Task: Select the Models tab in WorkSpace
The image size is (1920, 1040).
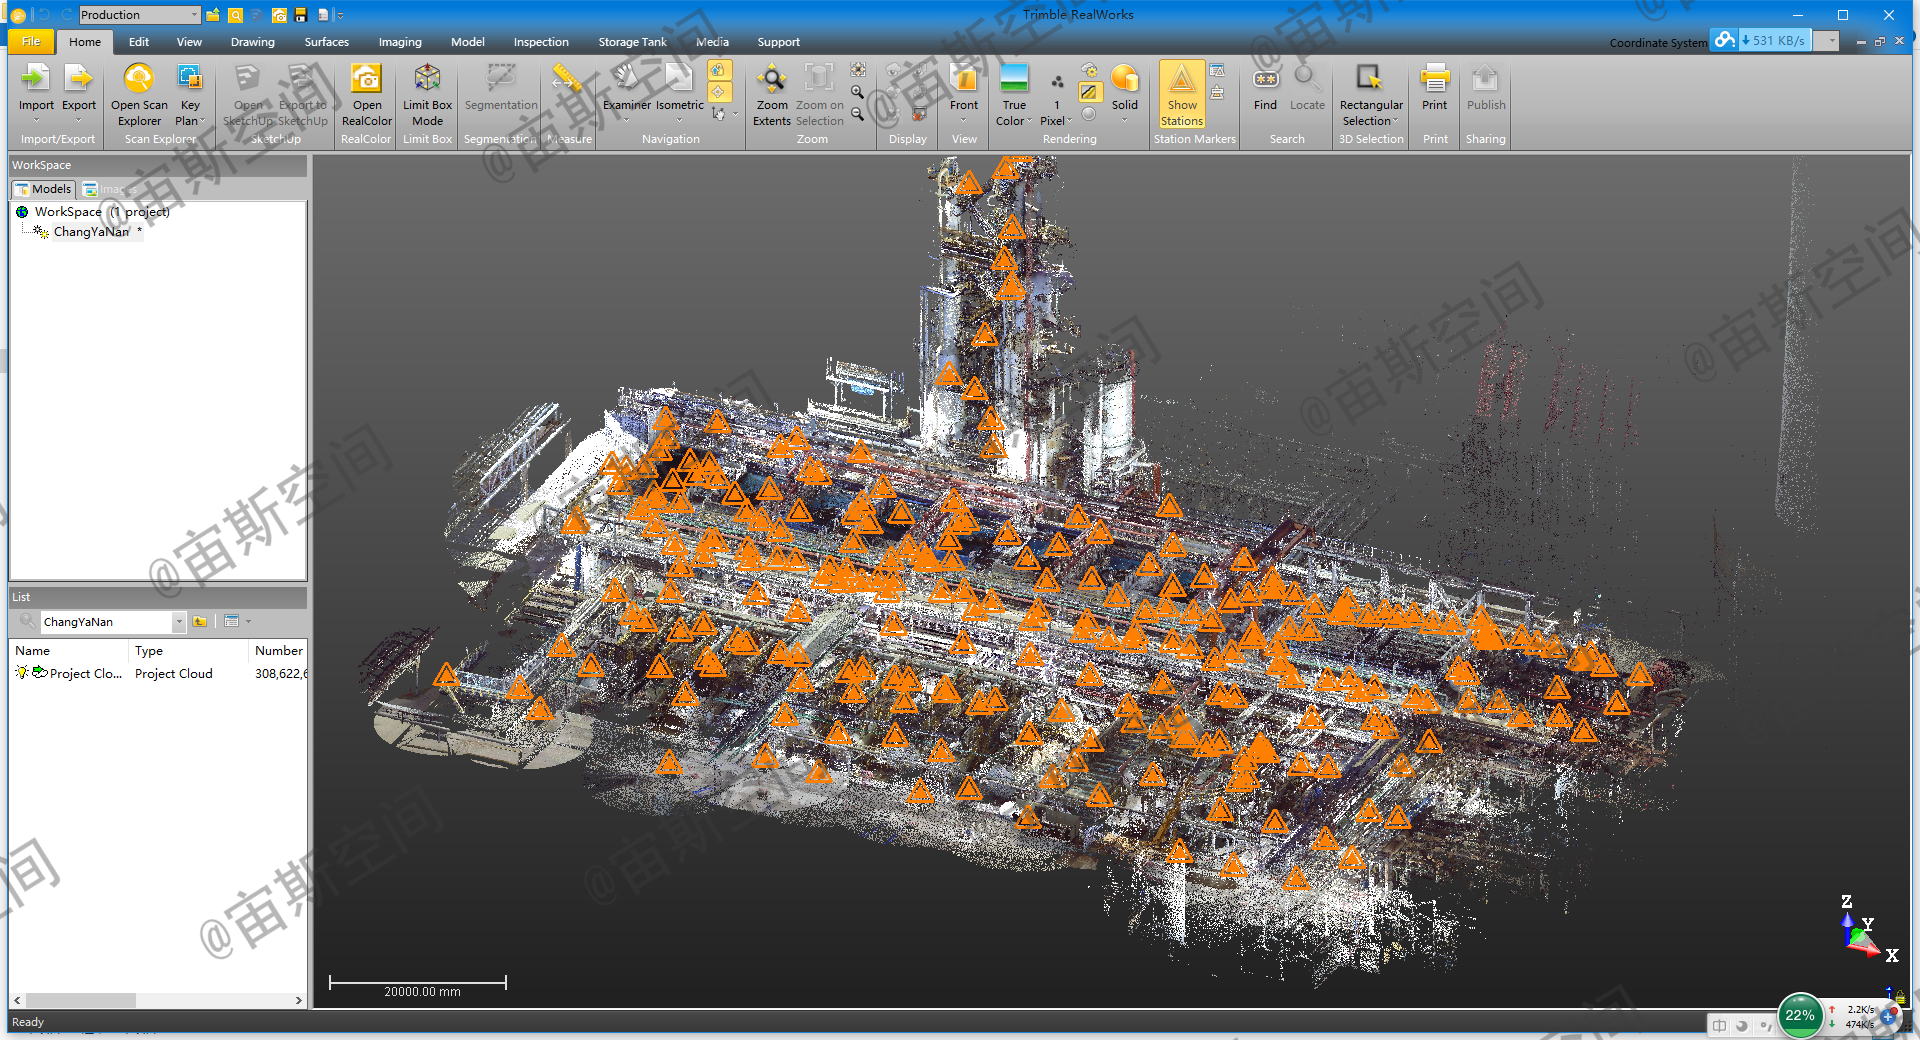Action: (43, 189)
